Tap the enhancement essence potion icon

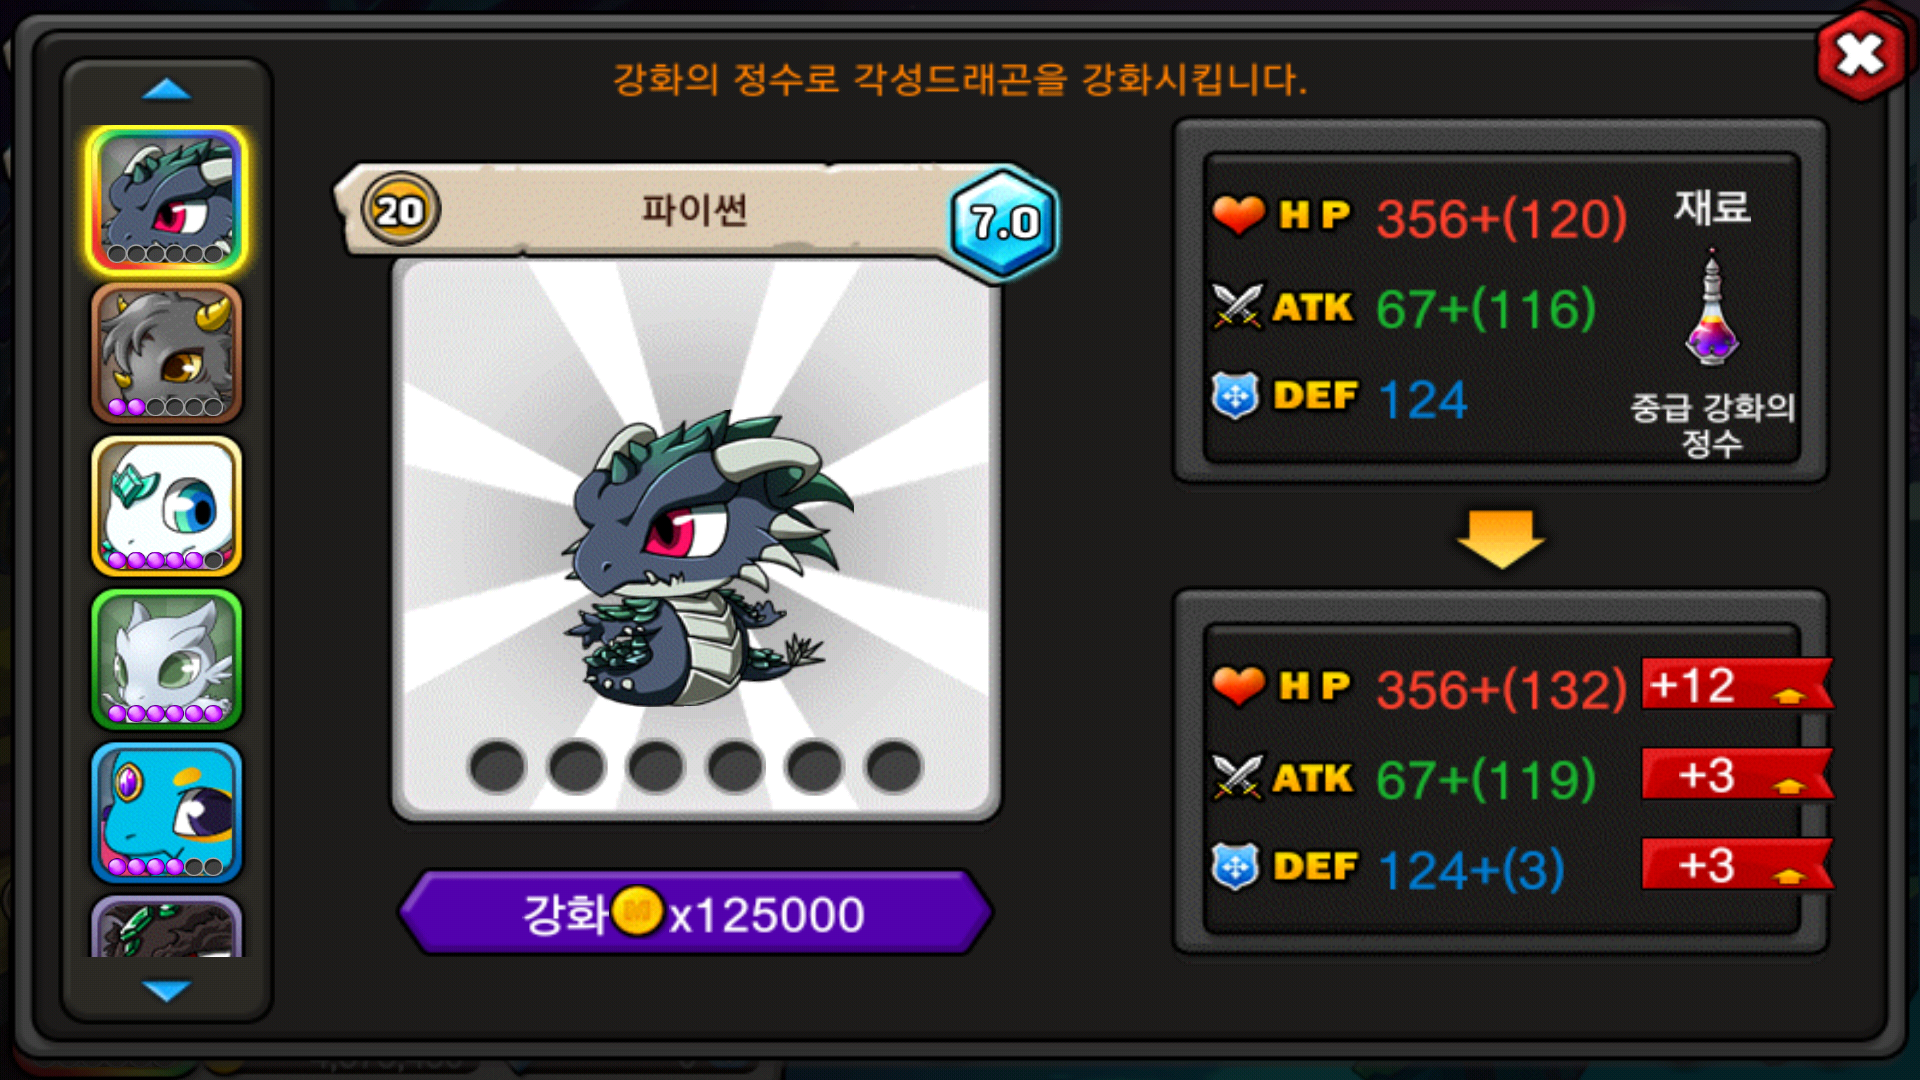[x=1712, y=310]
